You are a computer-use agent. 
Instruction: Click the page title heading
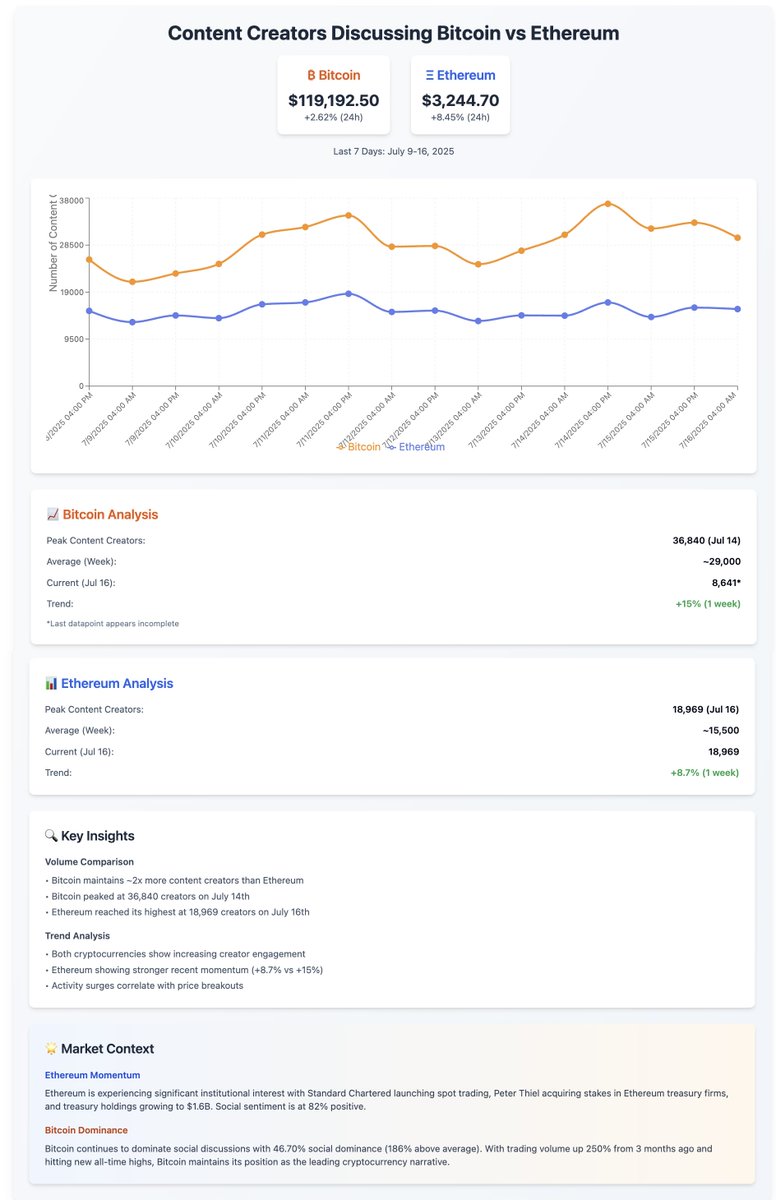click(x=393, y=33)
